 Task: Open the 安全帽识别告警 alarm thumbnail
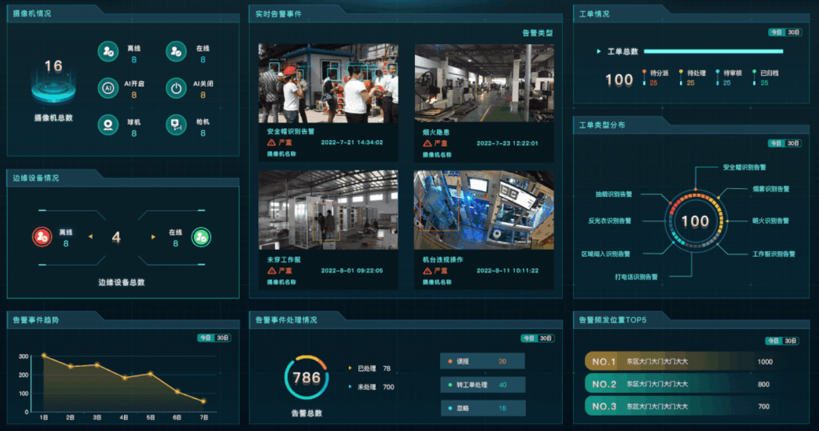tap(328, 82)
